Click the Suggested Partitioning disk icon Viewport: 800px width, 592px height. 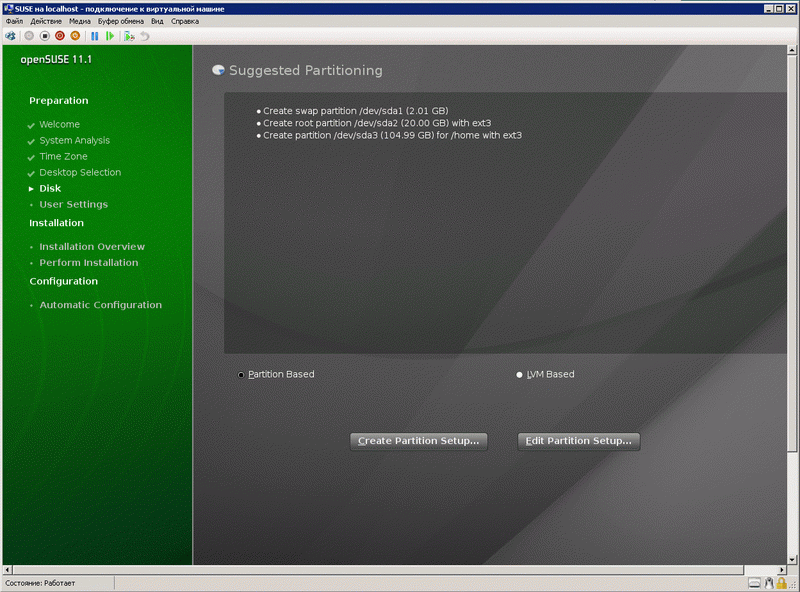pos(218,70)
